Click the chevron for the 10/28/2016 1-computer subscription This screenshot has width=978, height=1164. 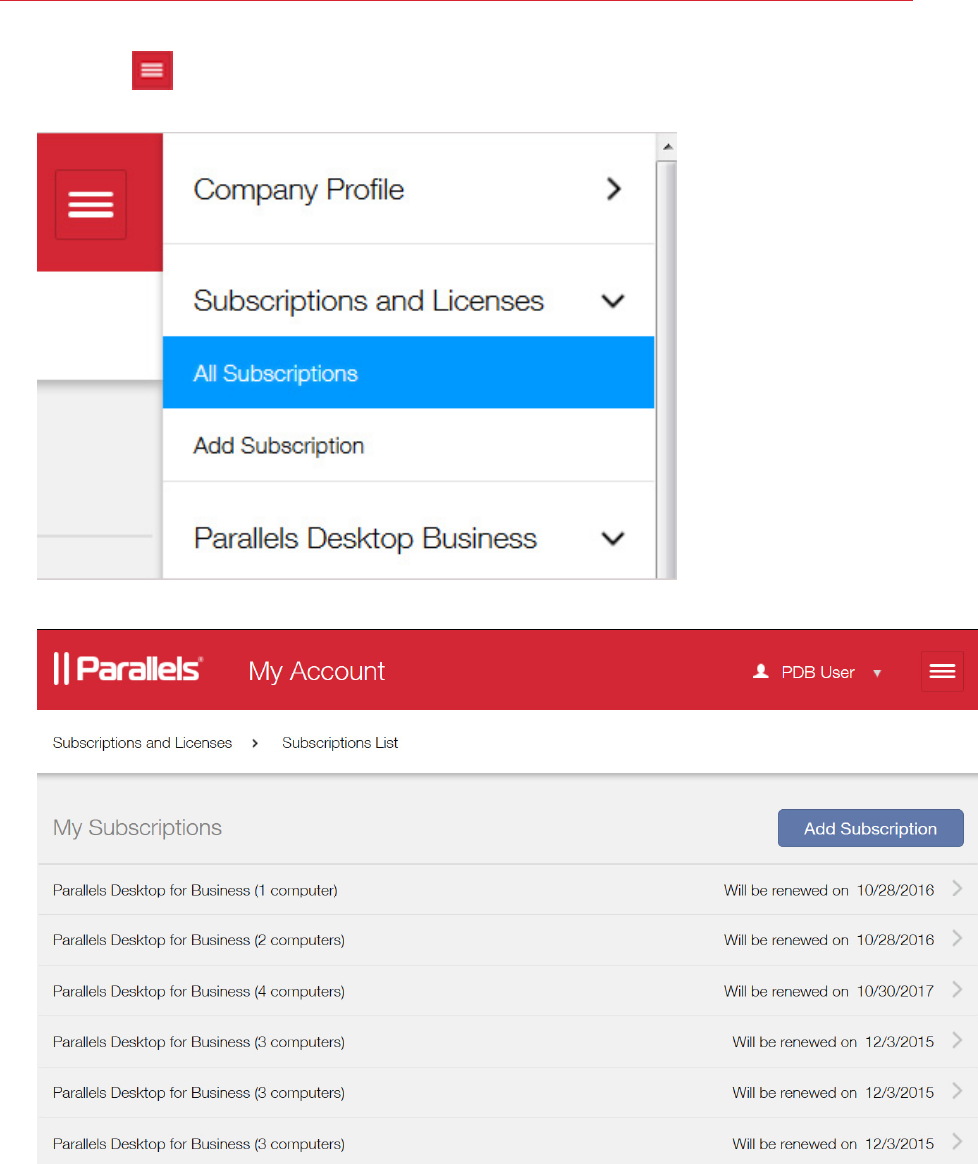tap(957, 889)
